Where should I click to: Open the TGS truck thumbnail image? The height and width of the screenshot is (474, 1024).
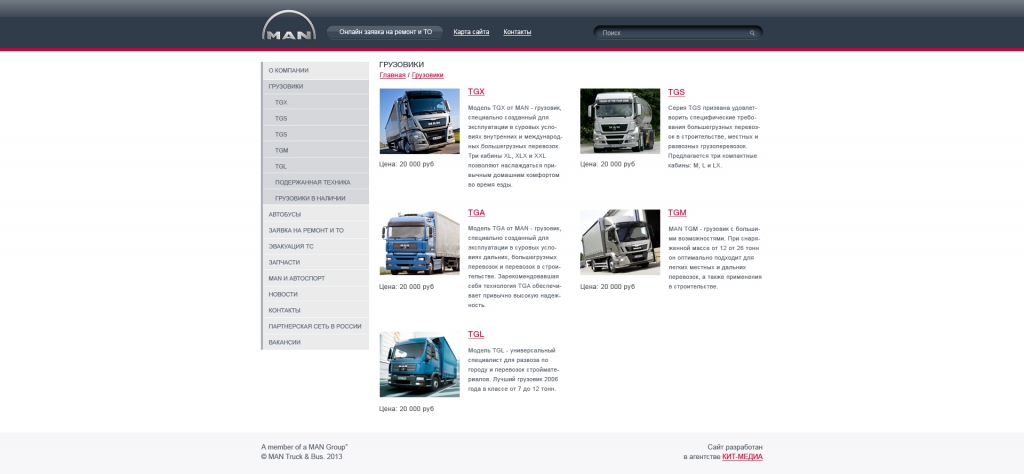(620, 121)
